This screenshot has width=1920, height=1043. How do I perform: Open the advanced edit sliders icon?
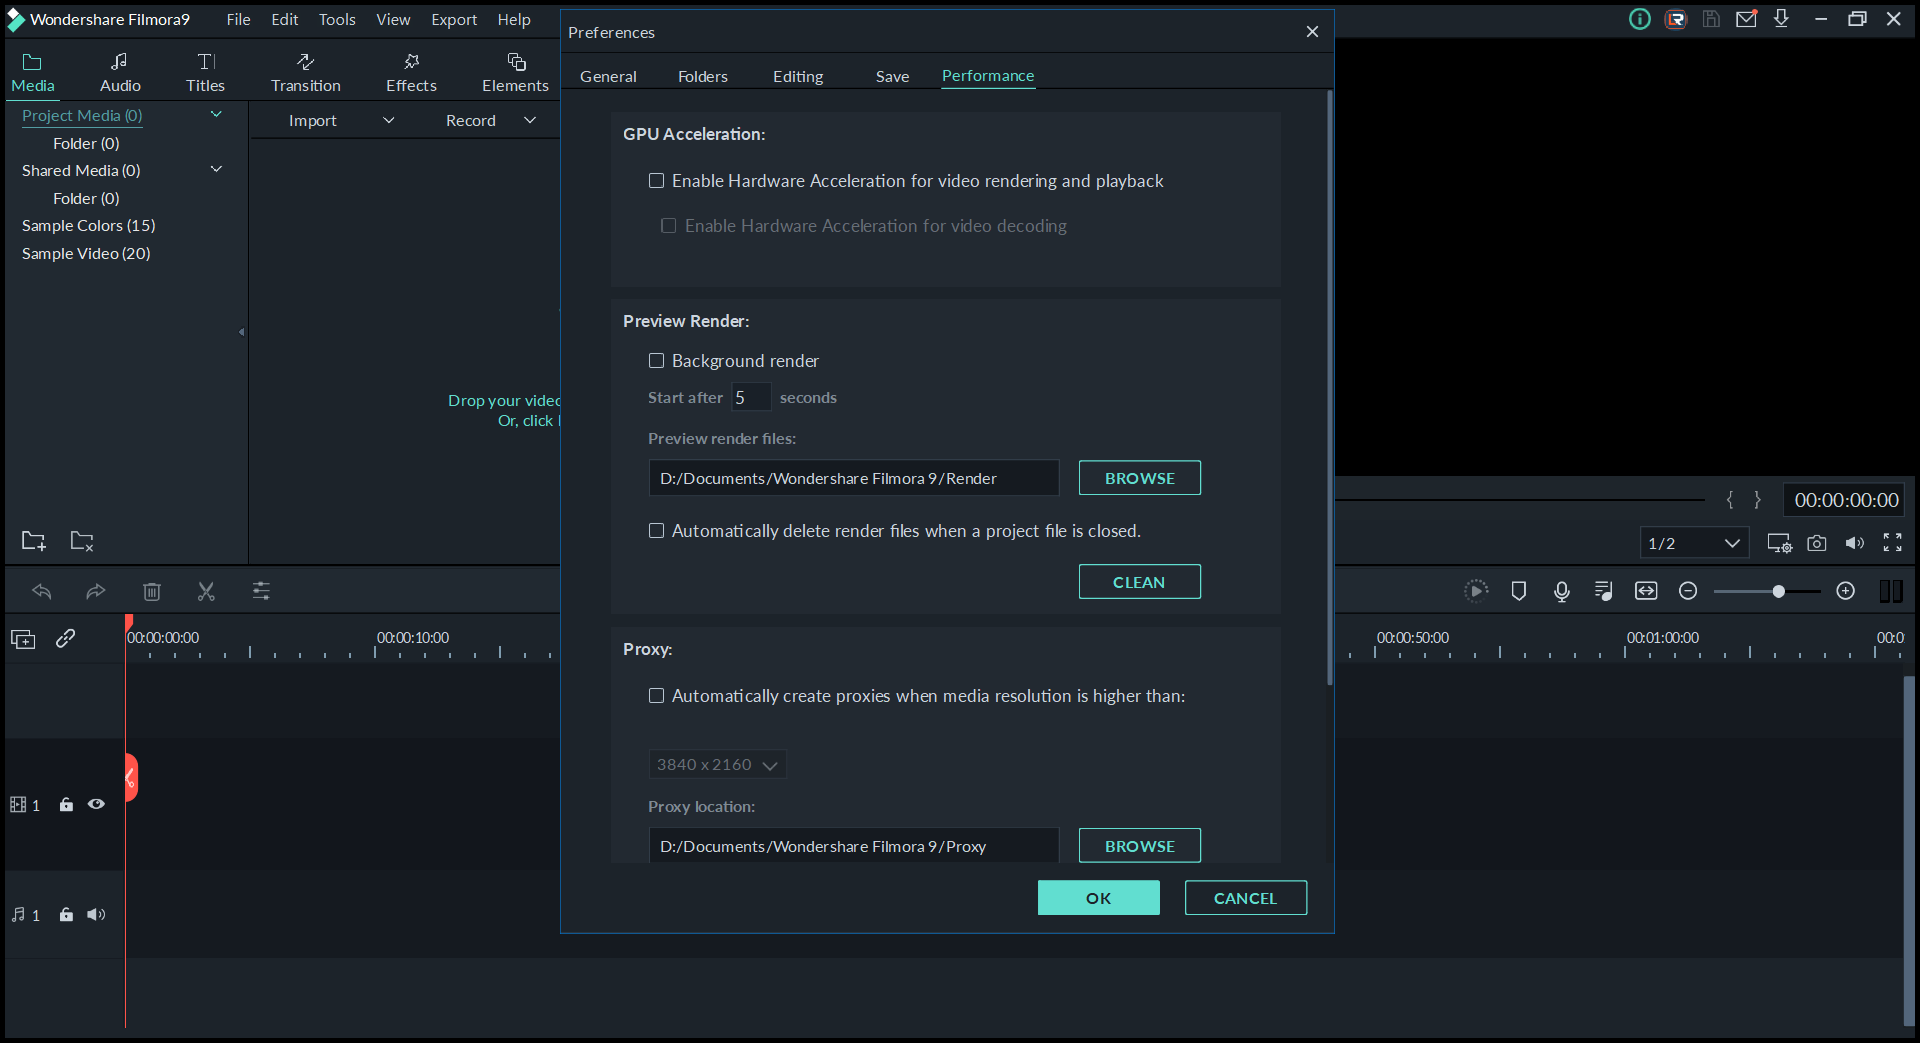(x=261, y=591)
